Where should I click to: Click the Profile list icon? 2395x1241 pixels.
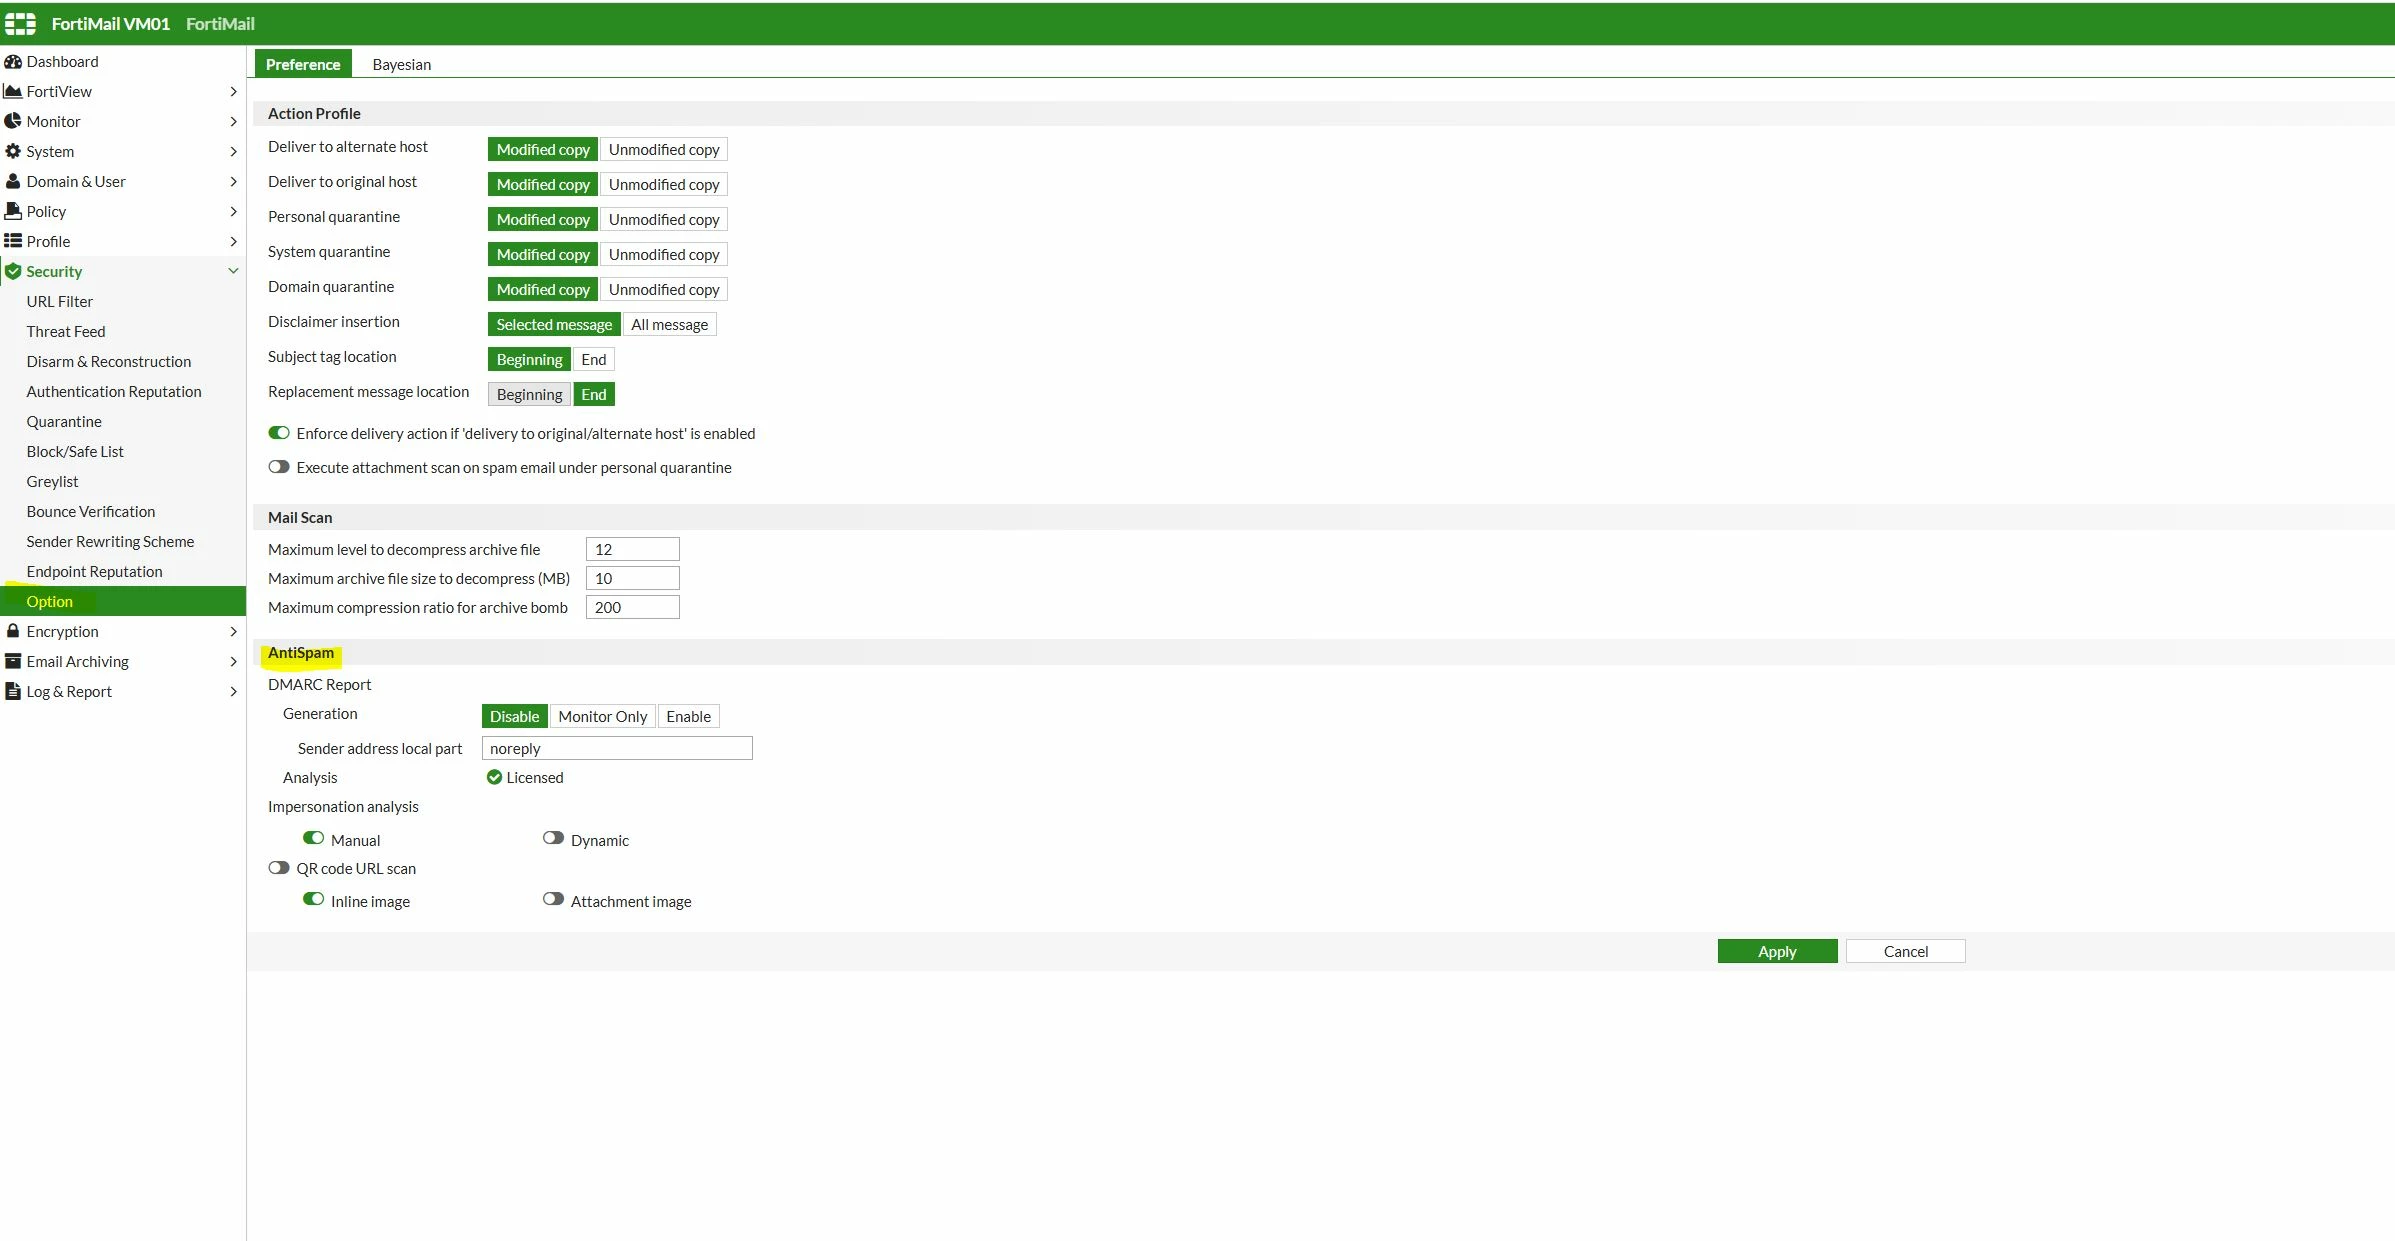point(13,241)
